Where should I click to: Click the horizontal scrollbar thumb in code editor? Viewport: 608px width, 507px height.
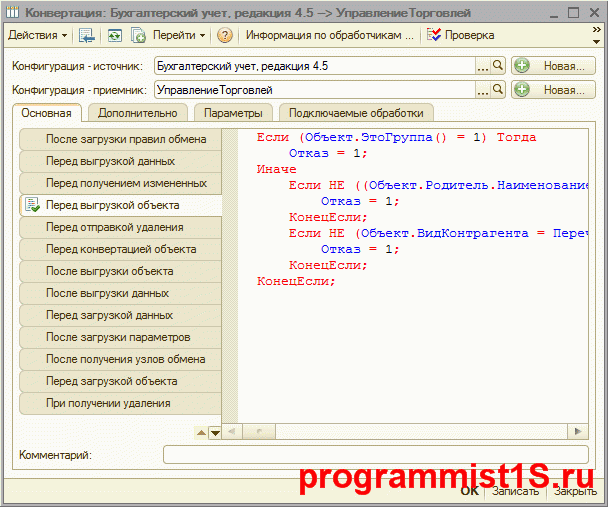pyautogui.click(x=259, y=431)
